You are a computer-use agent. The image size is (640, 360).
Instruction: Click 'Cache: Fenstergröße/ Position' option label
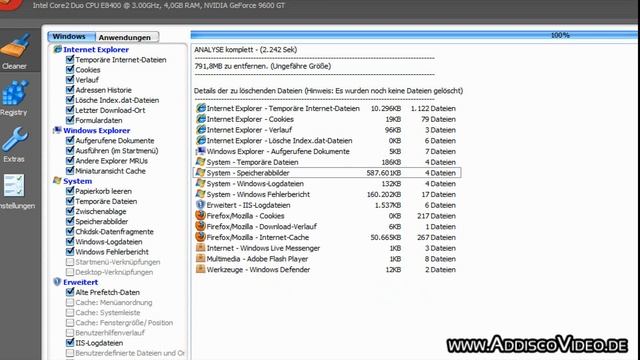pyautogui.click(x=124, y=322)
